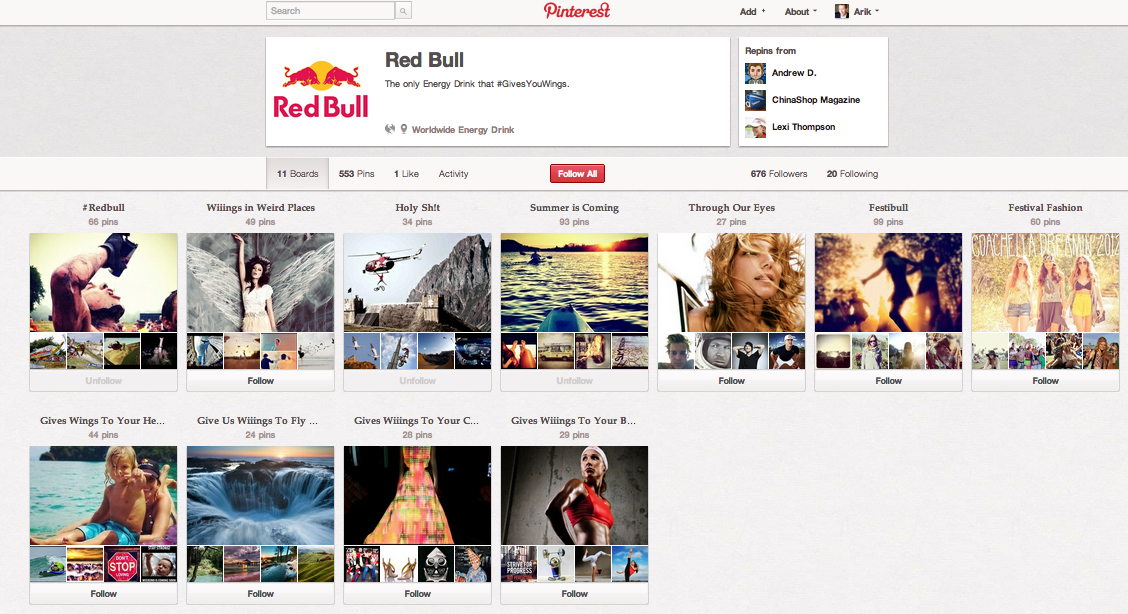Screen dimensions: 1128x614
Task: Open the #Redbull board title
Action: coord(104,207)
